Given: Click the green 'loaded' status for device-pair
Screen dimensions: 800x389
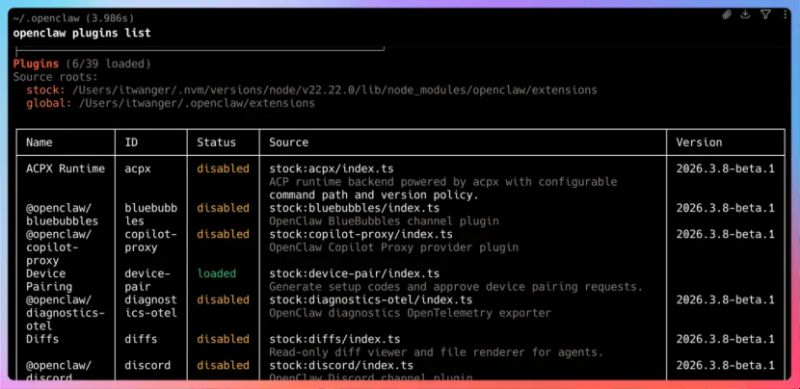Looking at the screenshot, I should (216, 273).
